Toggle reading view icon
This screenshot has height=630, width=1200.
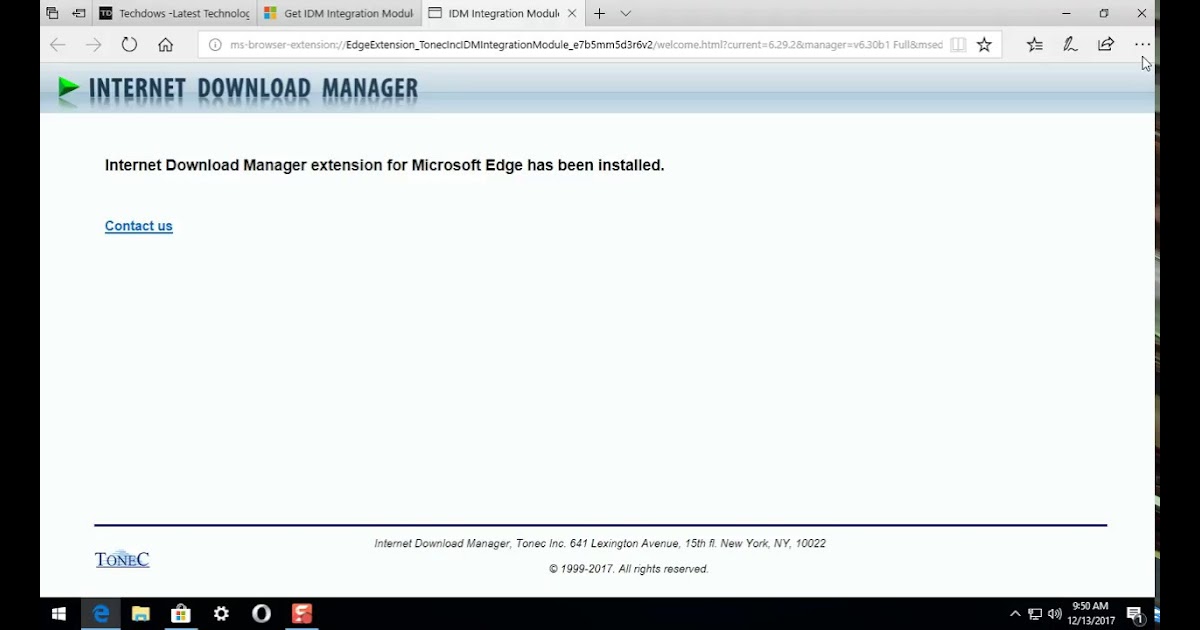point(958,45)
